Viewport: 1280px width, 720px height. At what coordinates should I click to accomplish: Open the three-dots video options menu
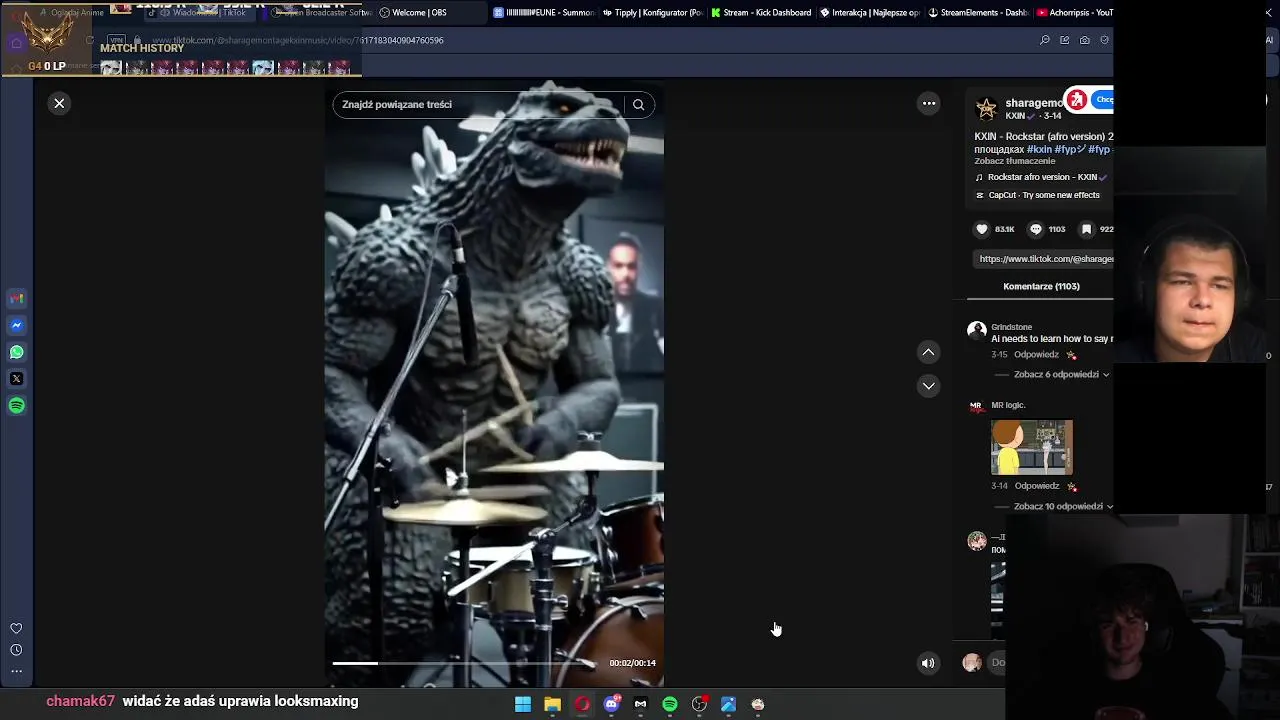[929, 103]
